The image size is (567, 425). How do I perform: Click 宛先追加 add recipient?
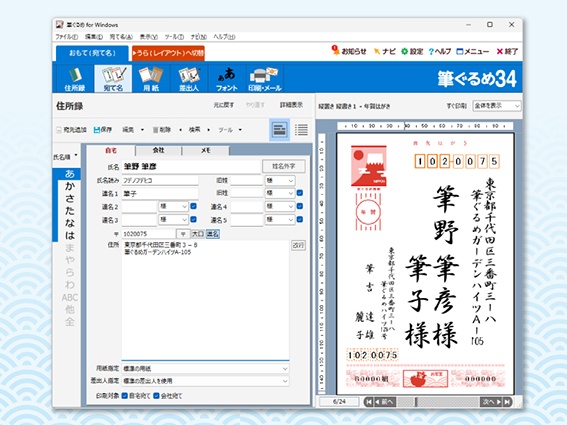tap(72, 129)
